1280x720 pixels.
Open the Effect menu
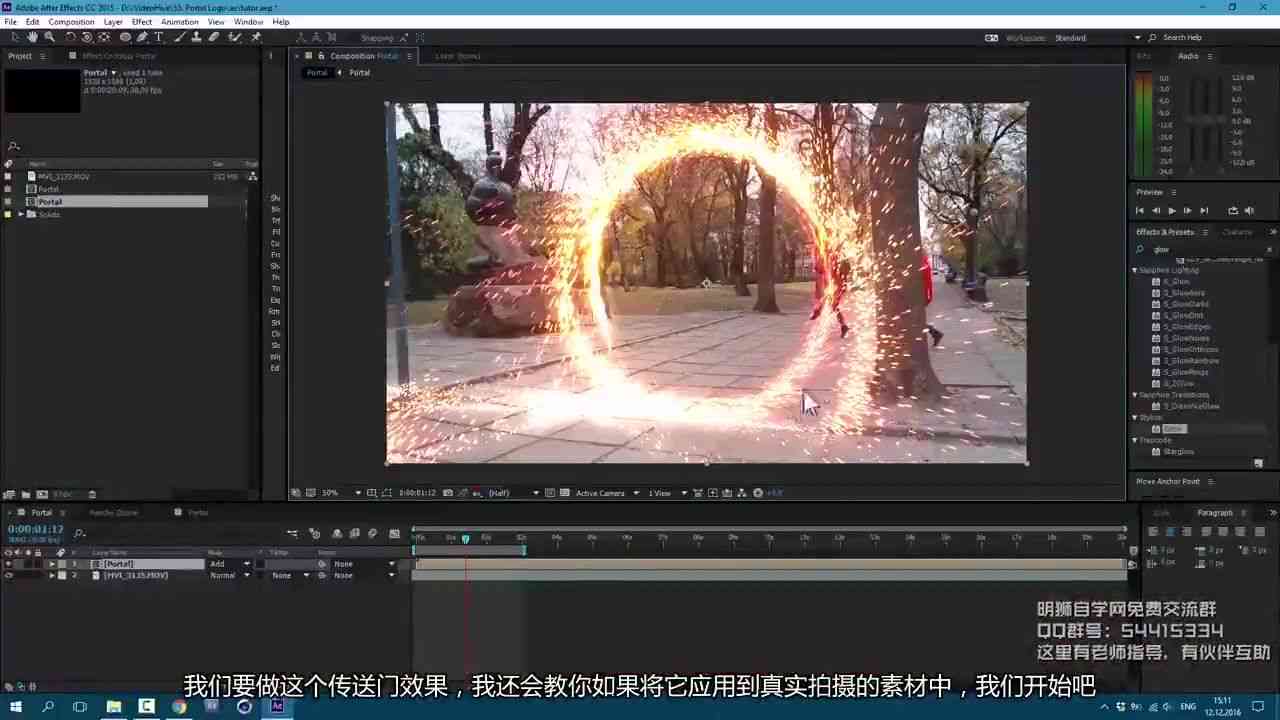(142, 22)
